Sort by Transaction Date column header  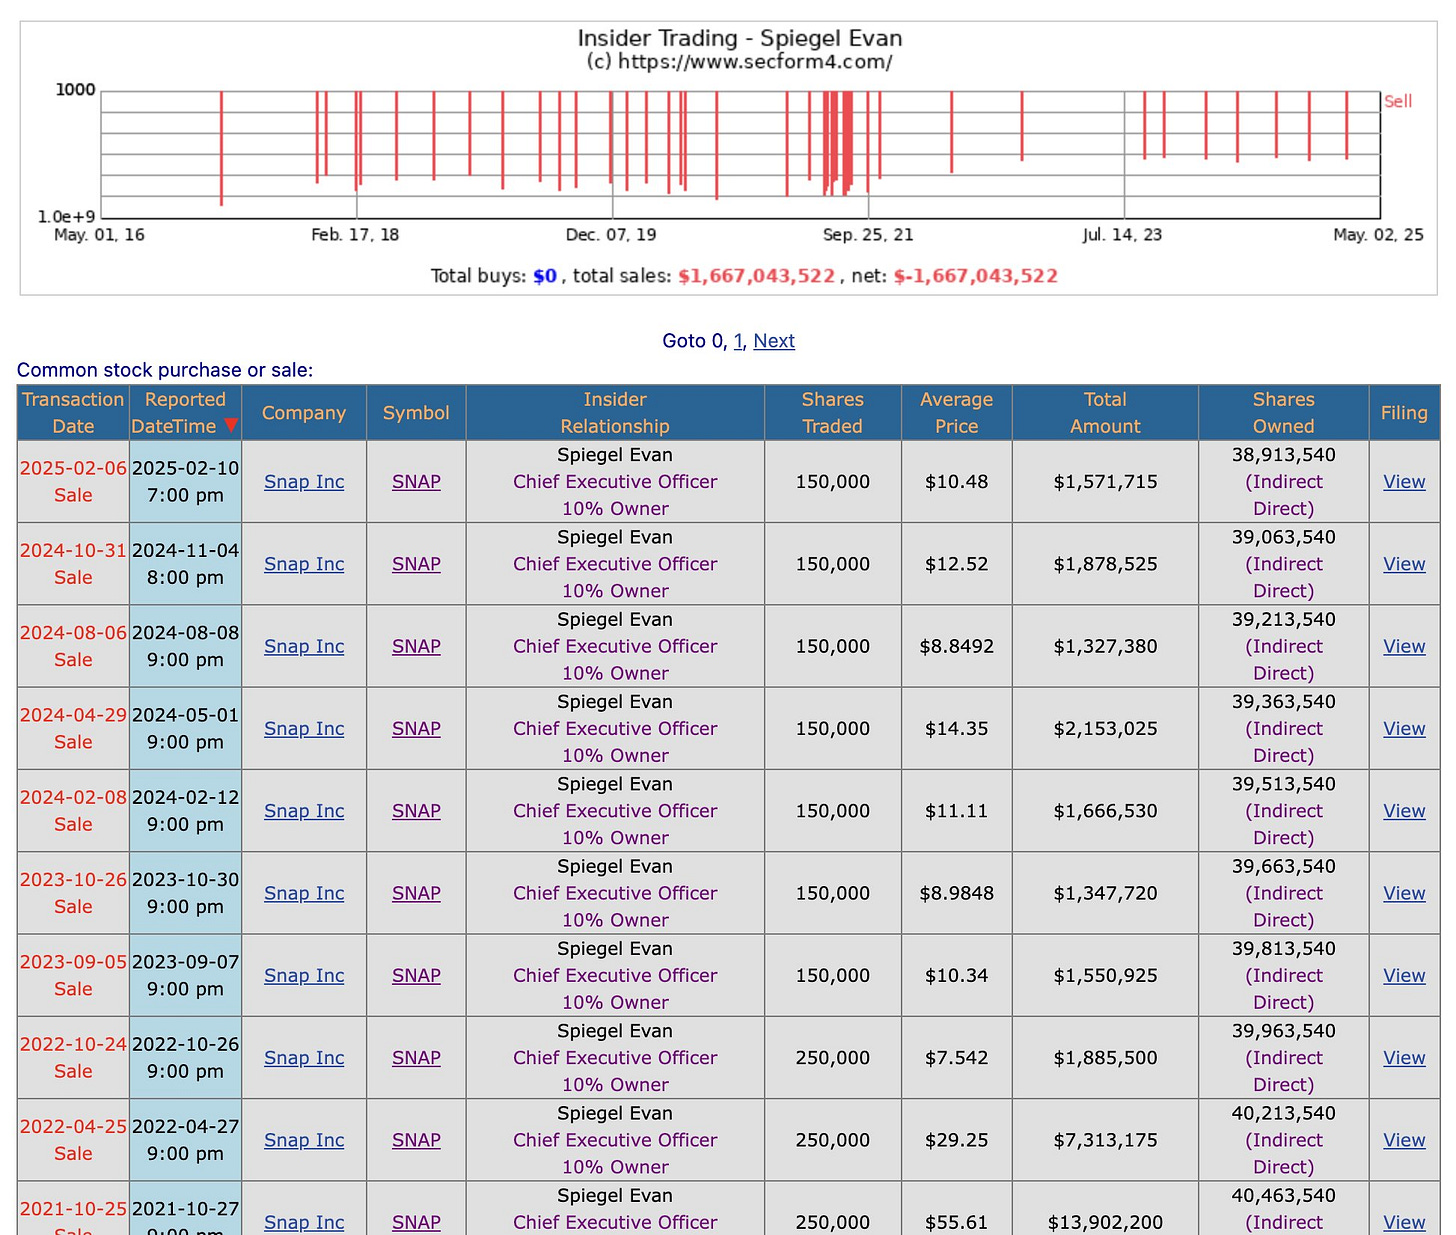click(73, 413)
